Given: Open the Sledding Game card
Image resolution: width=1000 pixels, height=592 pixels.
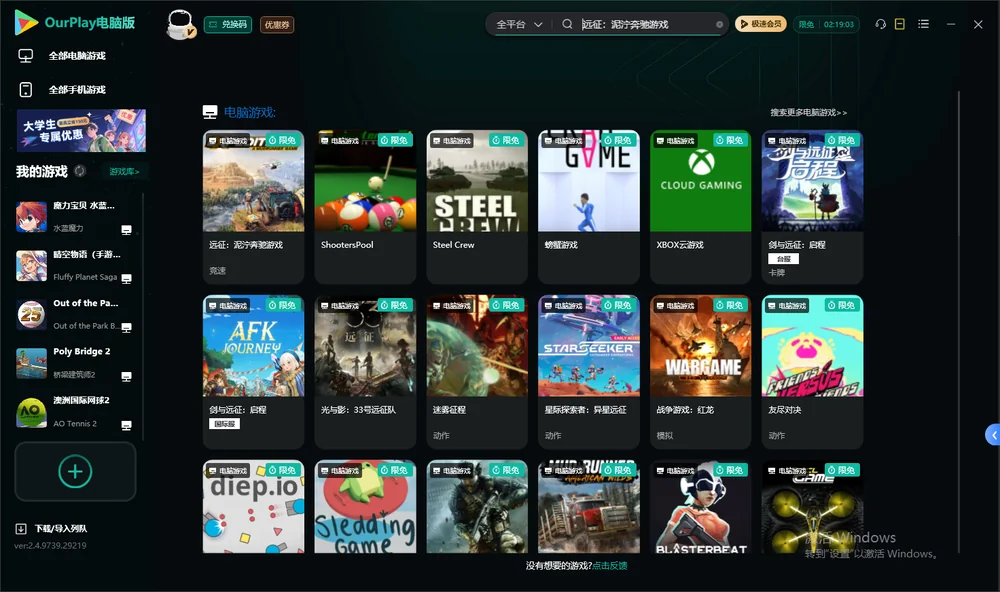Looking at the screenshot, I should pyautogui.click(x=365, y=507).
